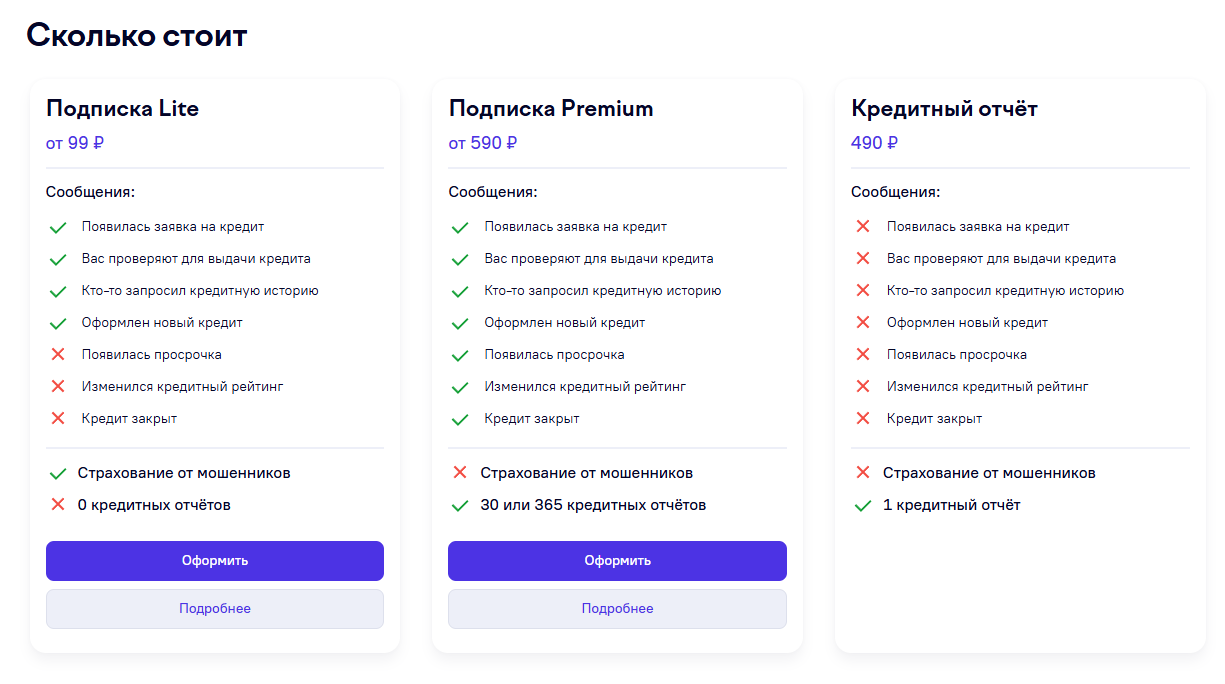
Task: Click green check beside Lite 'Появилась заявка на кредит'
Action: click(x=58, y=227)
